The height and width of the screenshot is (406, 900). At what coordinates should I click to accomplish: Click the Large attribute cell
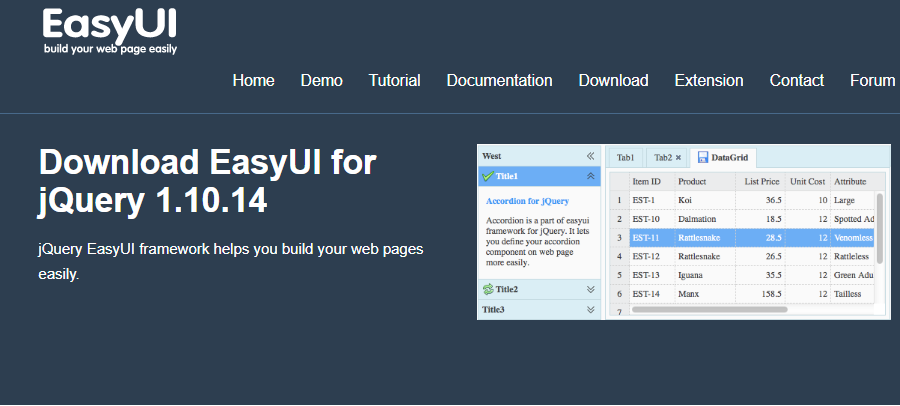pos(852,200)
